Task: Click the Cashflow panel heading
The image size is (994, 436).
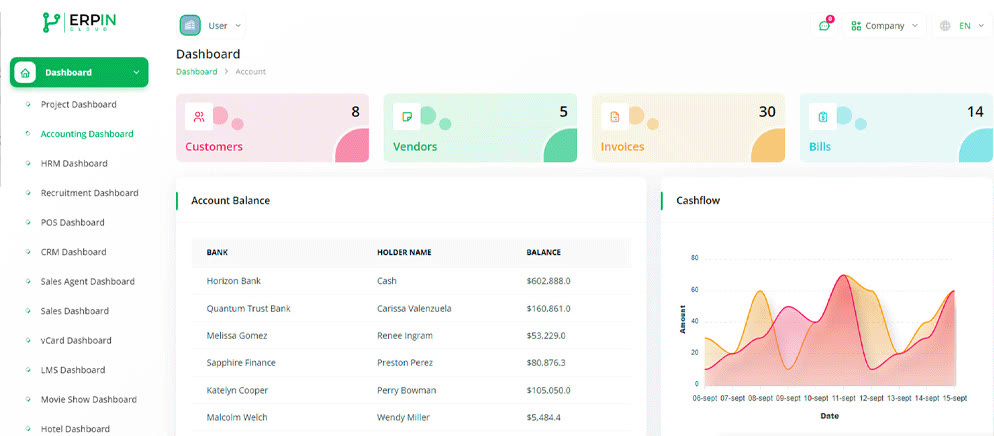Action: click(698, 201)
